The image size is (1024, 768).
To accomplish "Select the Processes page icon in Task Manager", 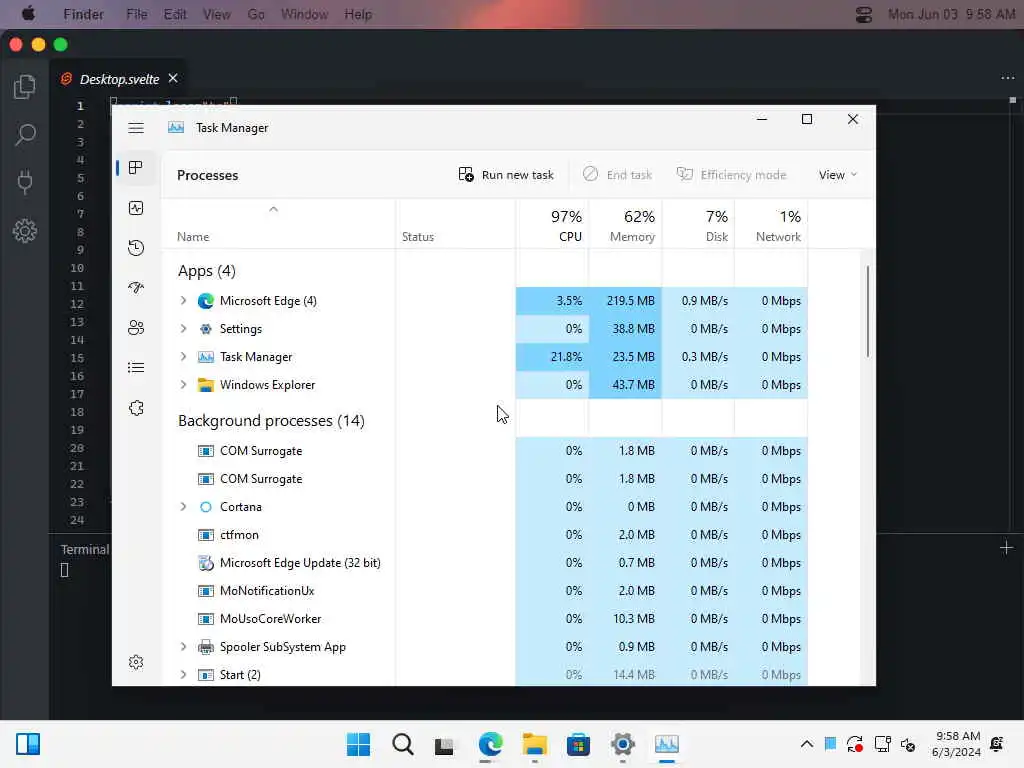I will 136,168.
